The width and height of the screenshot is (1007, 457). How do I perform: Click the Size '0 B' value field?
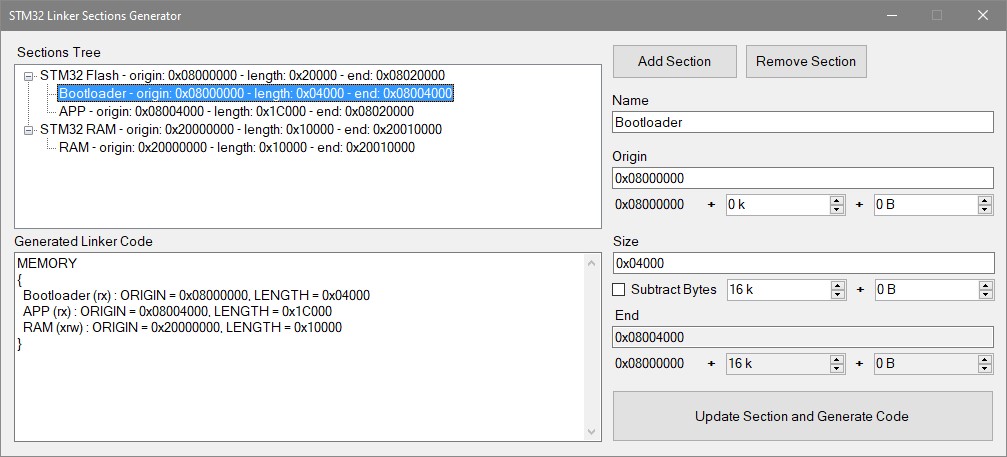[x=927, y=289]
